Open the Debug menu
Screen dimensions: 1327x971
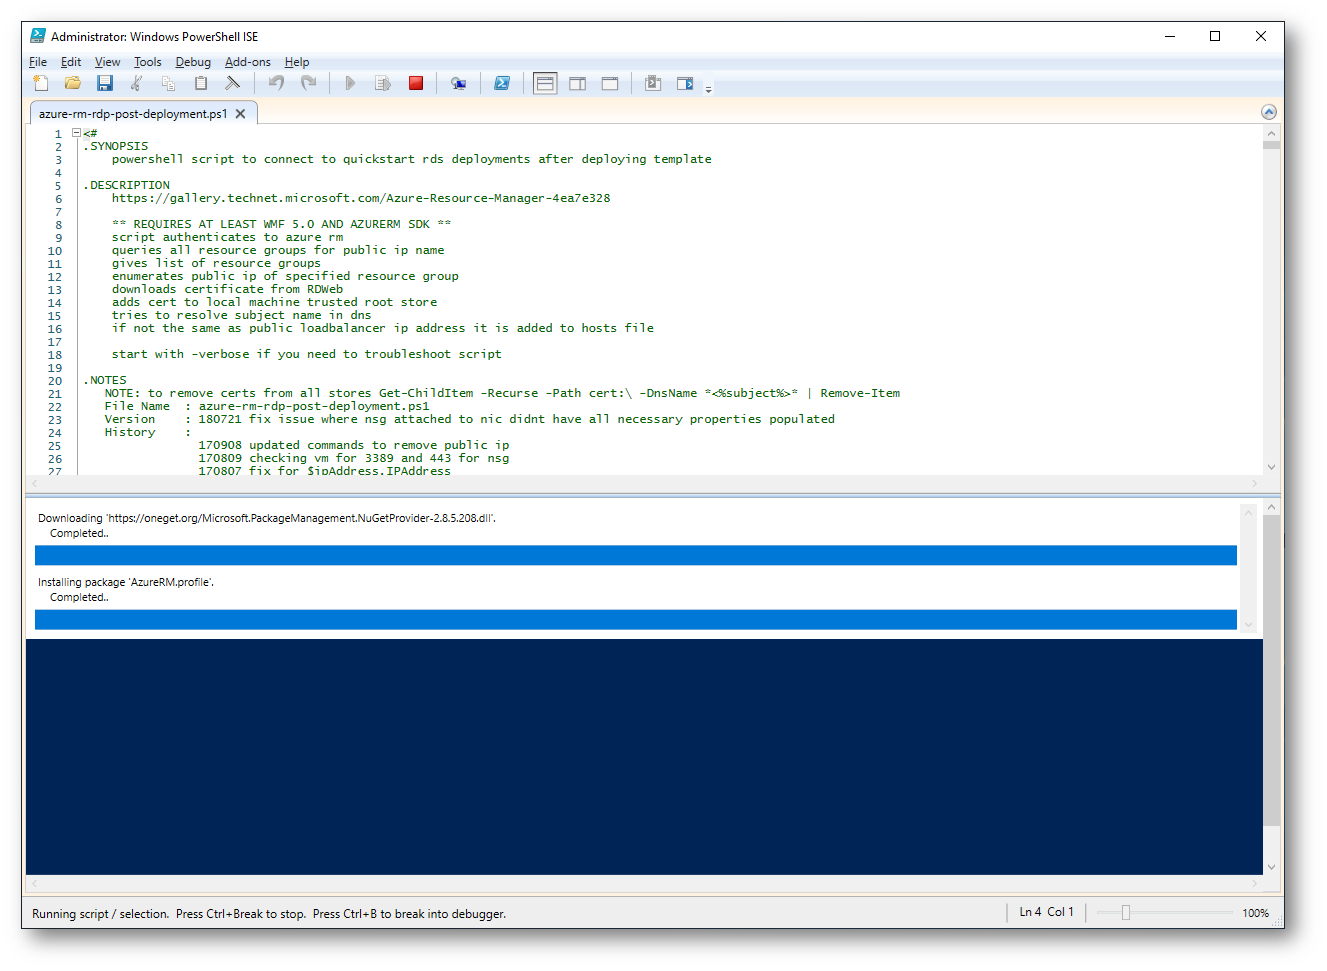coord(193,62)
